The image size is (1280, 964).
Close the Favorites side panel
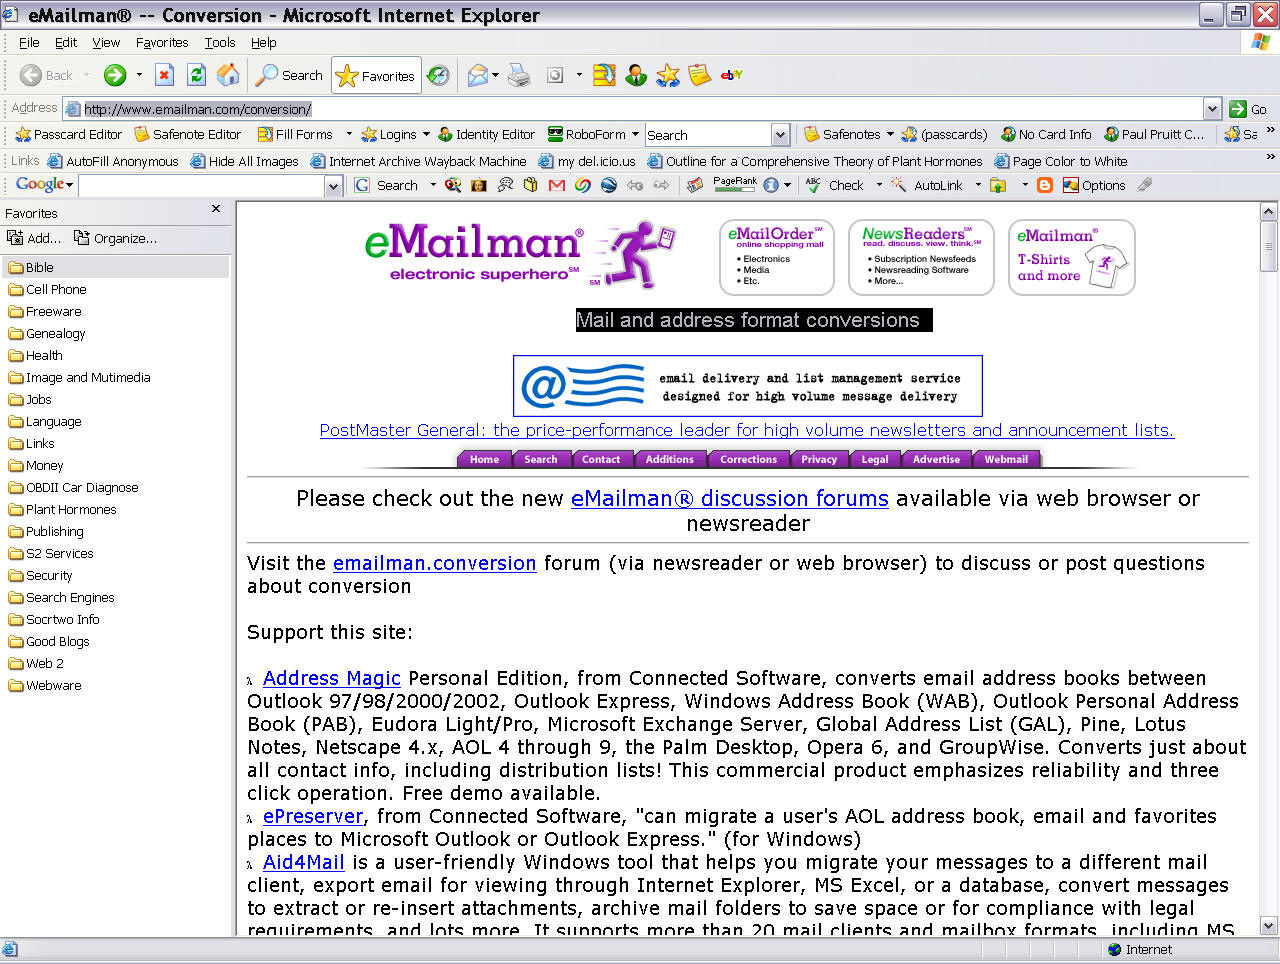click(x=216, y=209)
